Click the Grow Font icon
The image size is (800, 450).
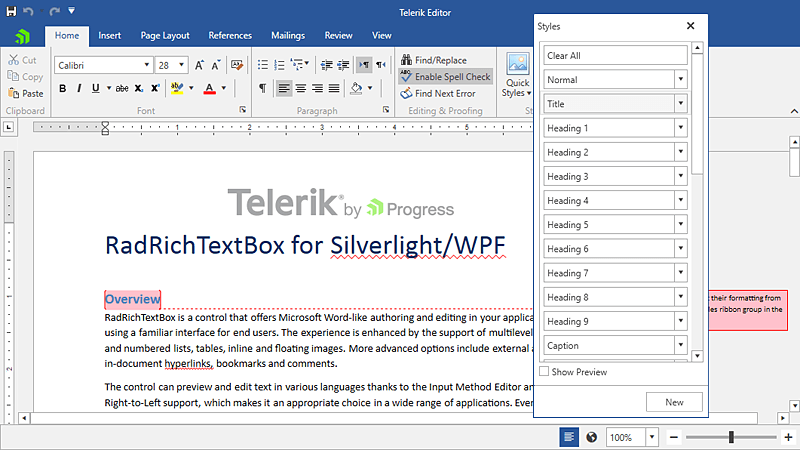pos(199,65)
